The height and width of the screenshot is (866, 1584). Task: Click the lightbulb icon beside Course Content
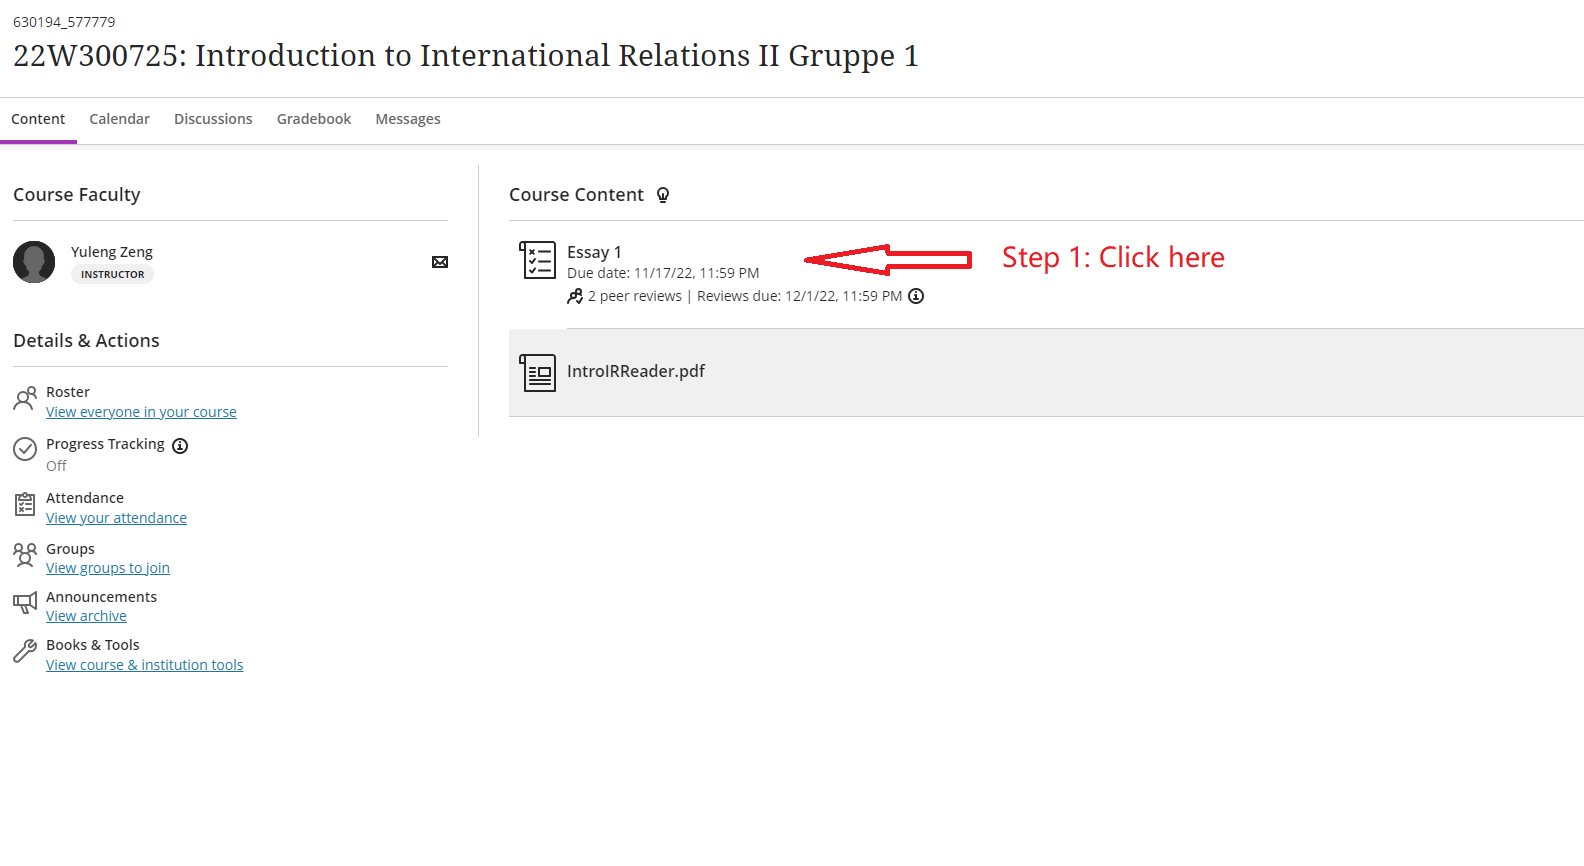[663, 195]
